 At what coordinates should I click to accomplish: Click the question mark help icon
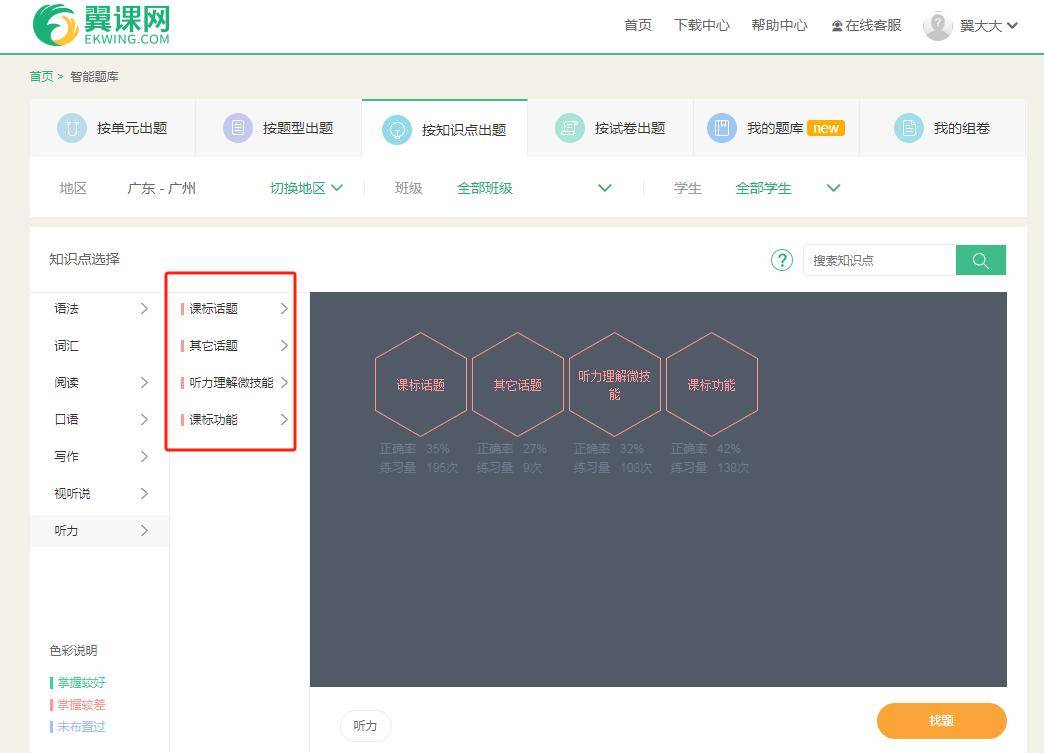point(781,260)
